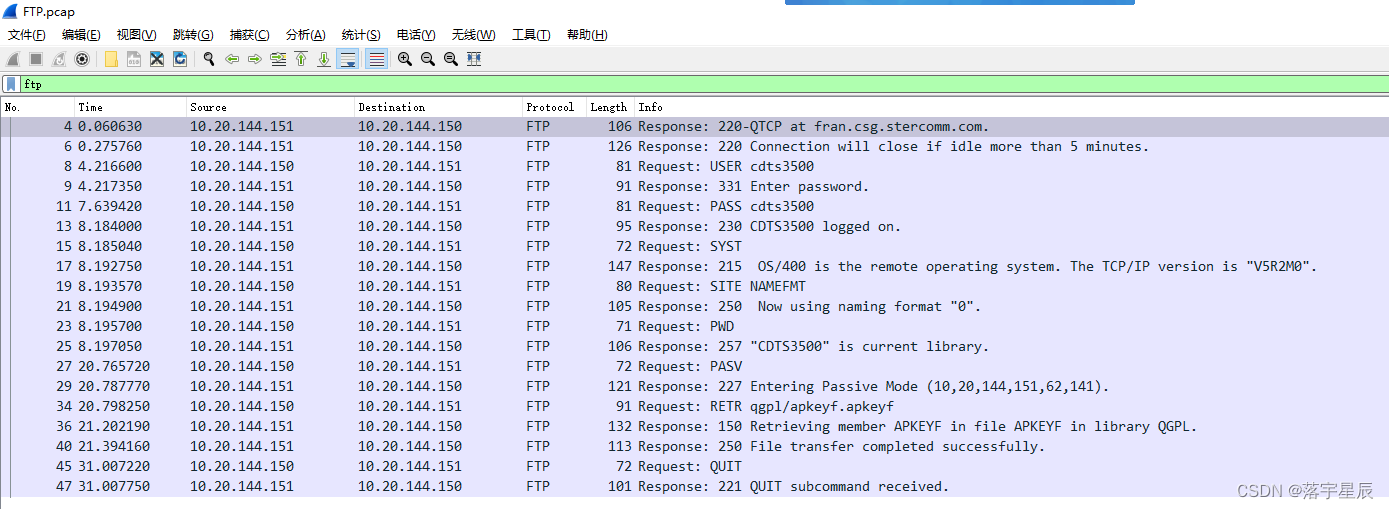Reset text to normal size icon

[451, 59]
